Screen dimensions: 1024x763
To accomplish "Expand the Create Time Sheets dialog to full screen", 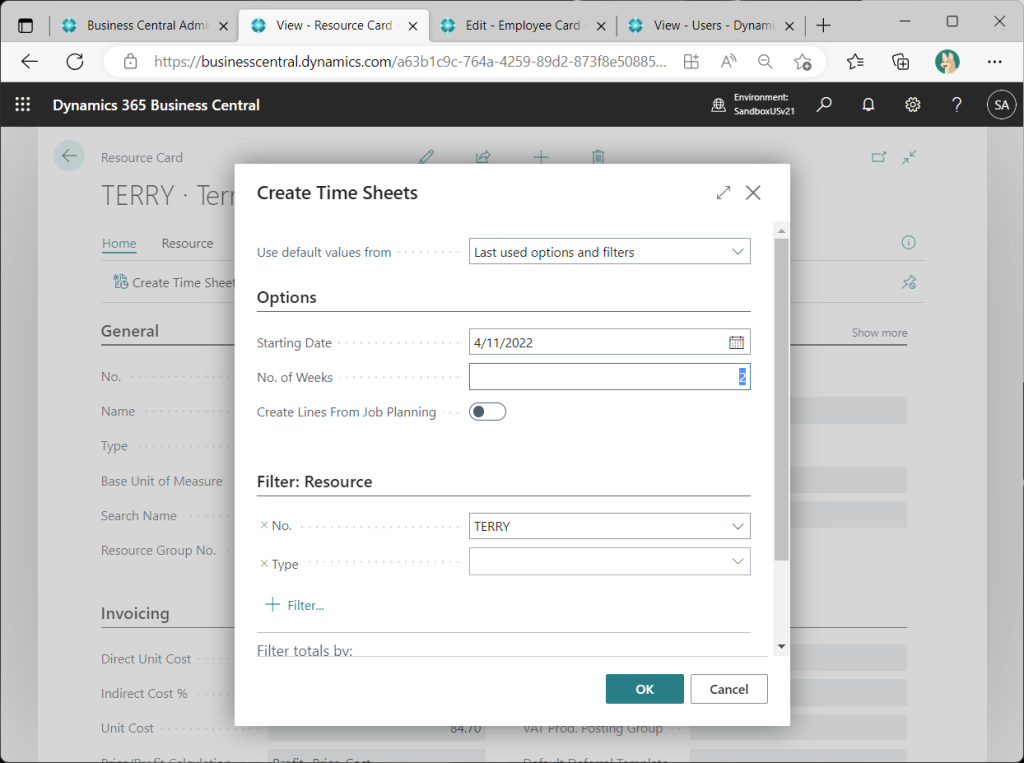I will coord(723,193).
